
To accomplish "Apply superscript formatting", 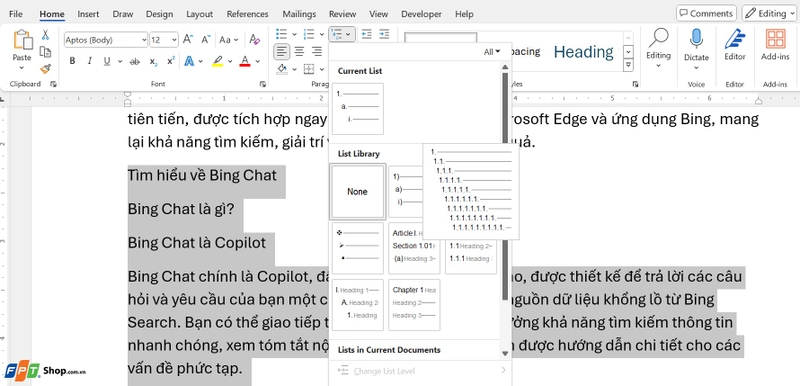I will click(170, 61).
